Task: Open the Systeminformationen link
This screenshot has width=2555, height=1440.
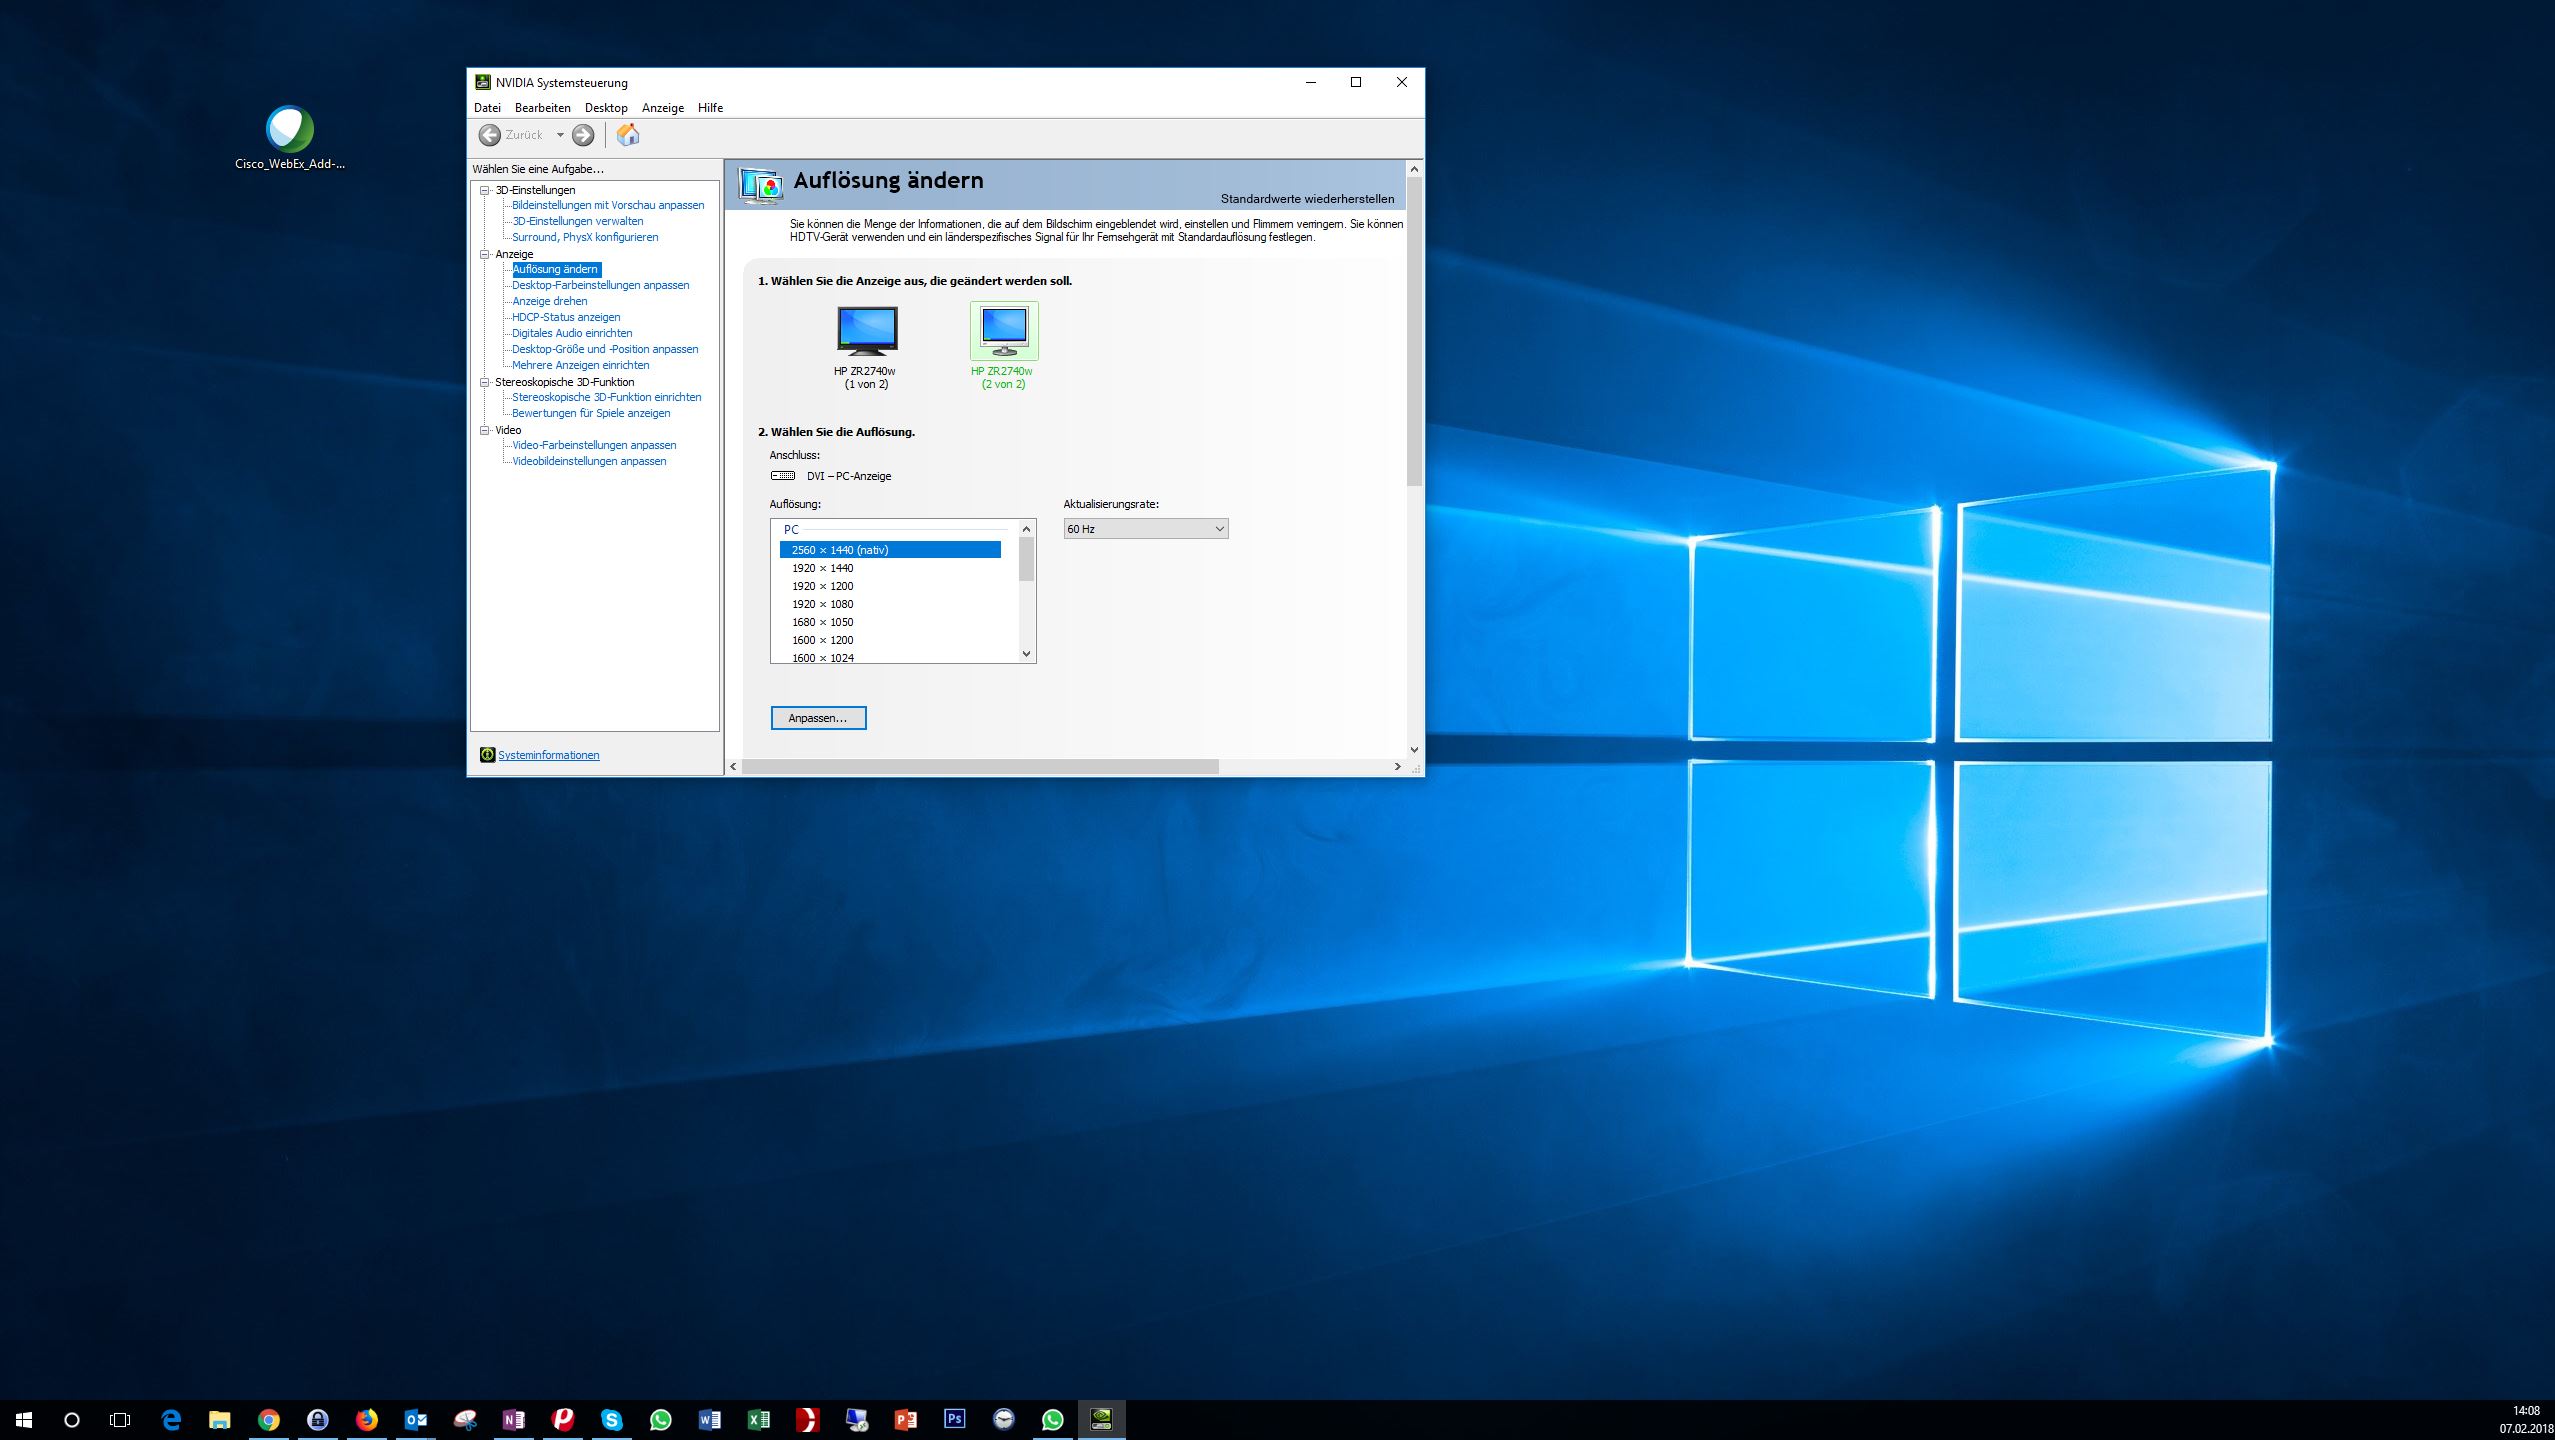Action: 548,755
